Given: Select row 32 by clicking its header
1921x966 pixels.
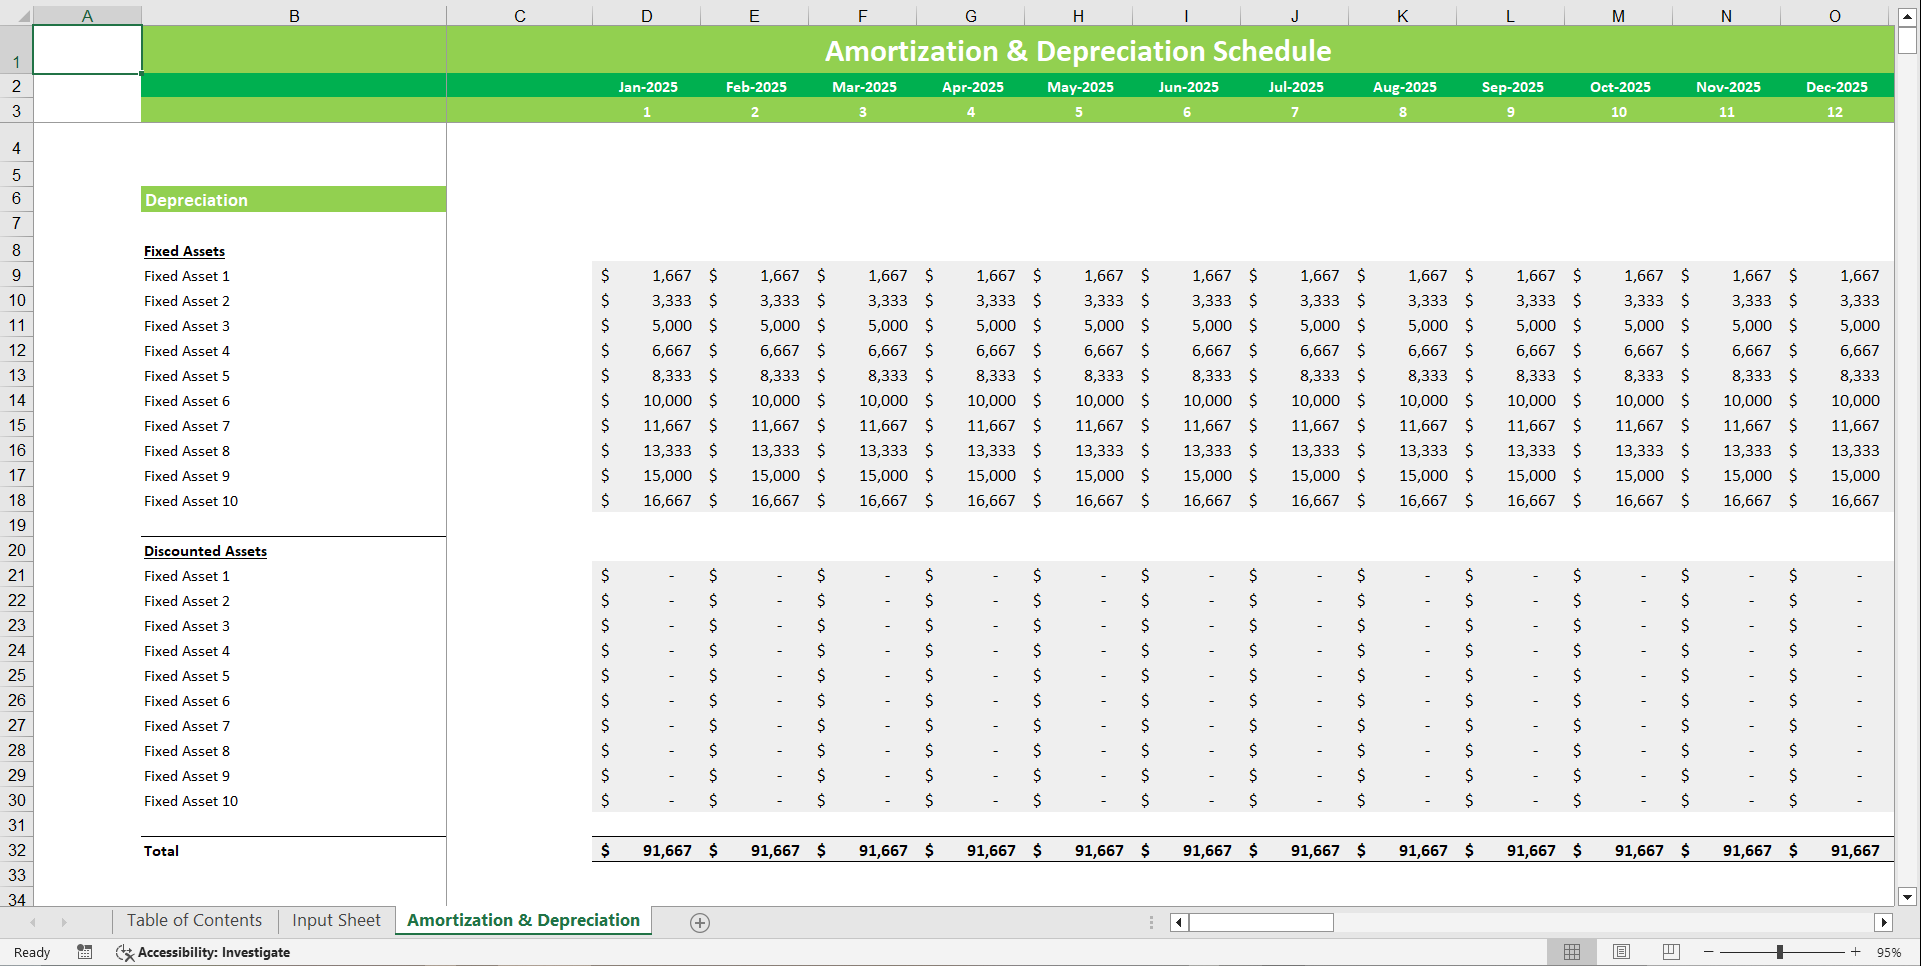Looking at the screenshot, I should [x=16, y=850].
